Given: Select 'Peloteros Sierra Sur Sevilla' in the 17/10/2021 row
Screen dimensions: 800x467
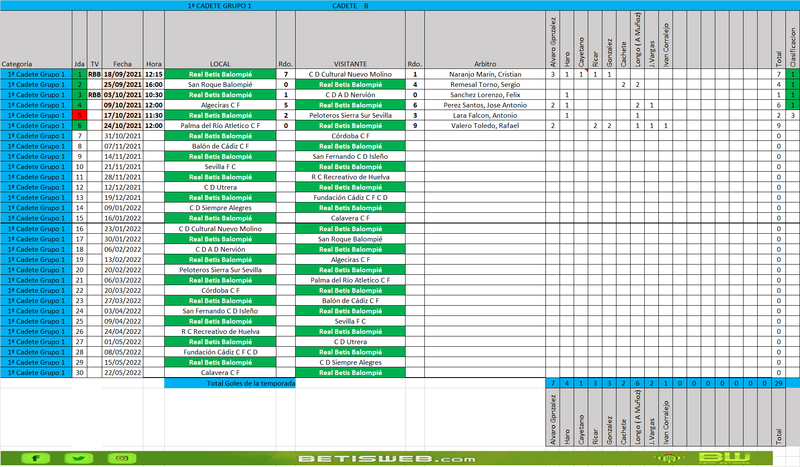Looking at the screenshot, I should pyautogui.click(x=351, y=115).
